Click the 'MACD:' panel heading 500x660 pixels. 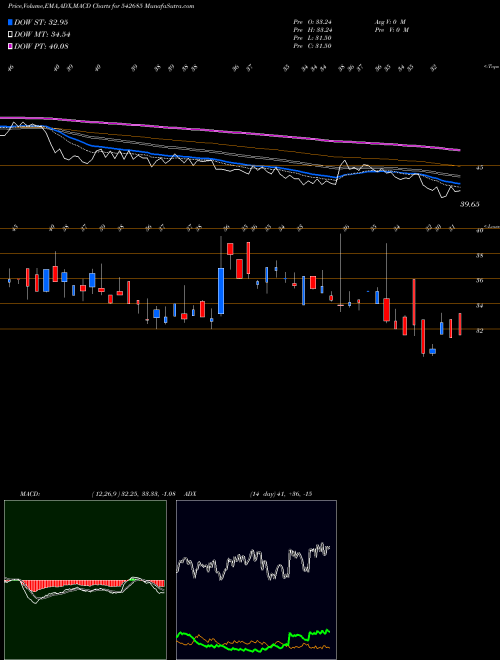[29, 494]
